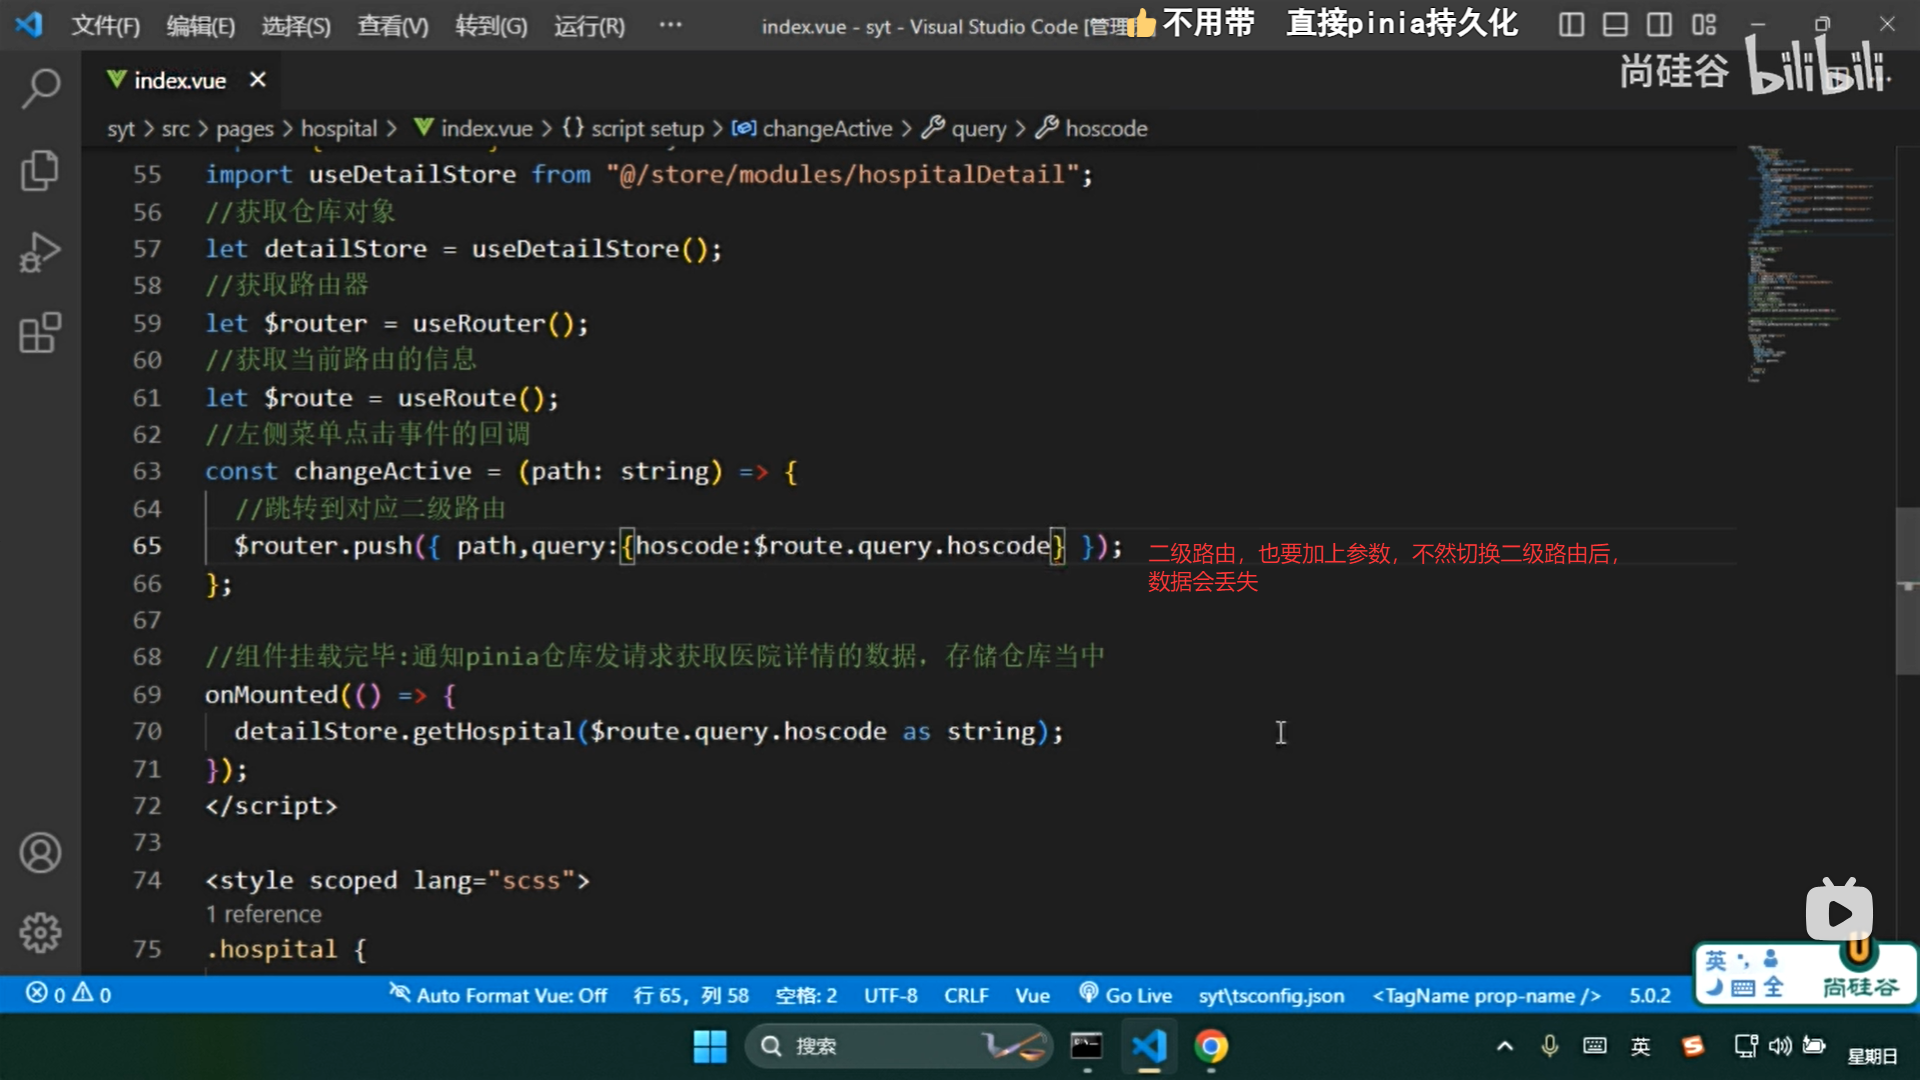Start Go Live server

tap(1125, 995)
